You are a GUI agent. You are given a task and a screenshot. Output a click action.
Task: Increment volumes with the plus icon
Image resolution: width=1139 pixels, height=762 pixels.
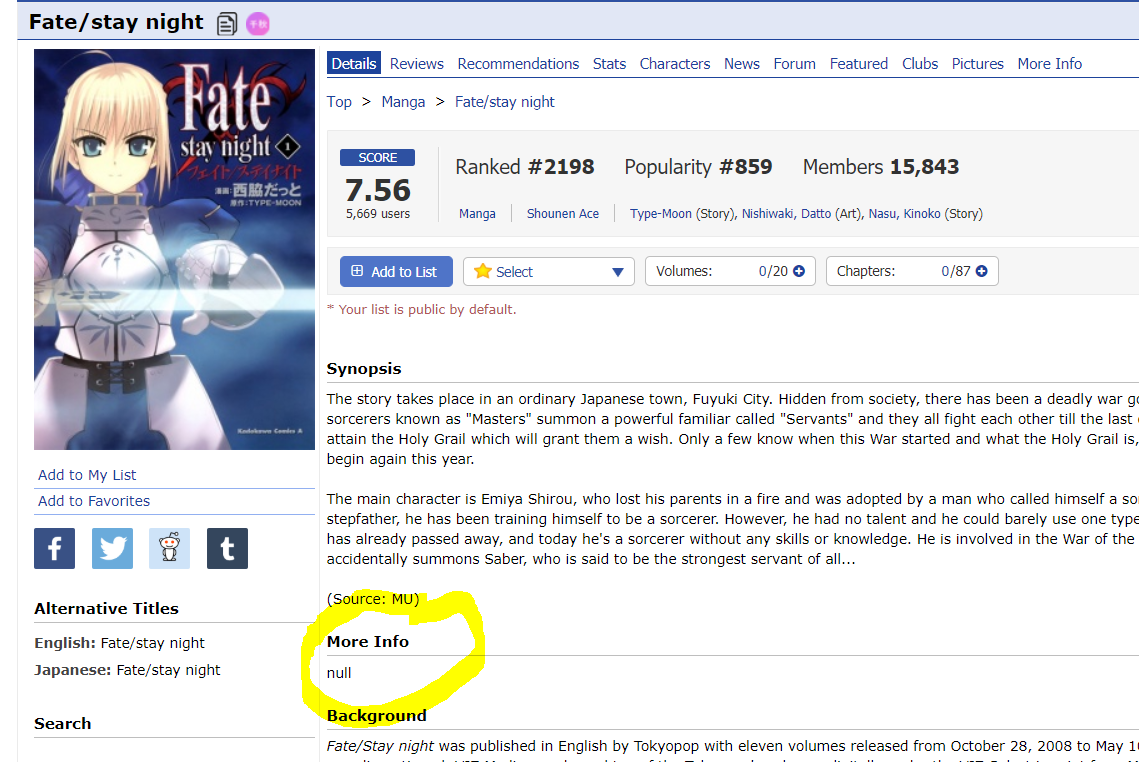799,271
